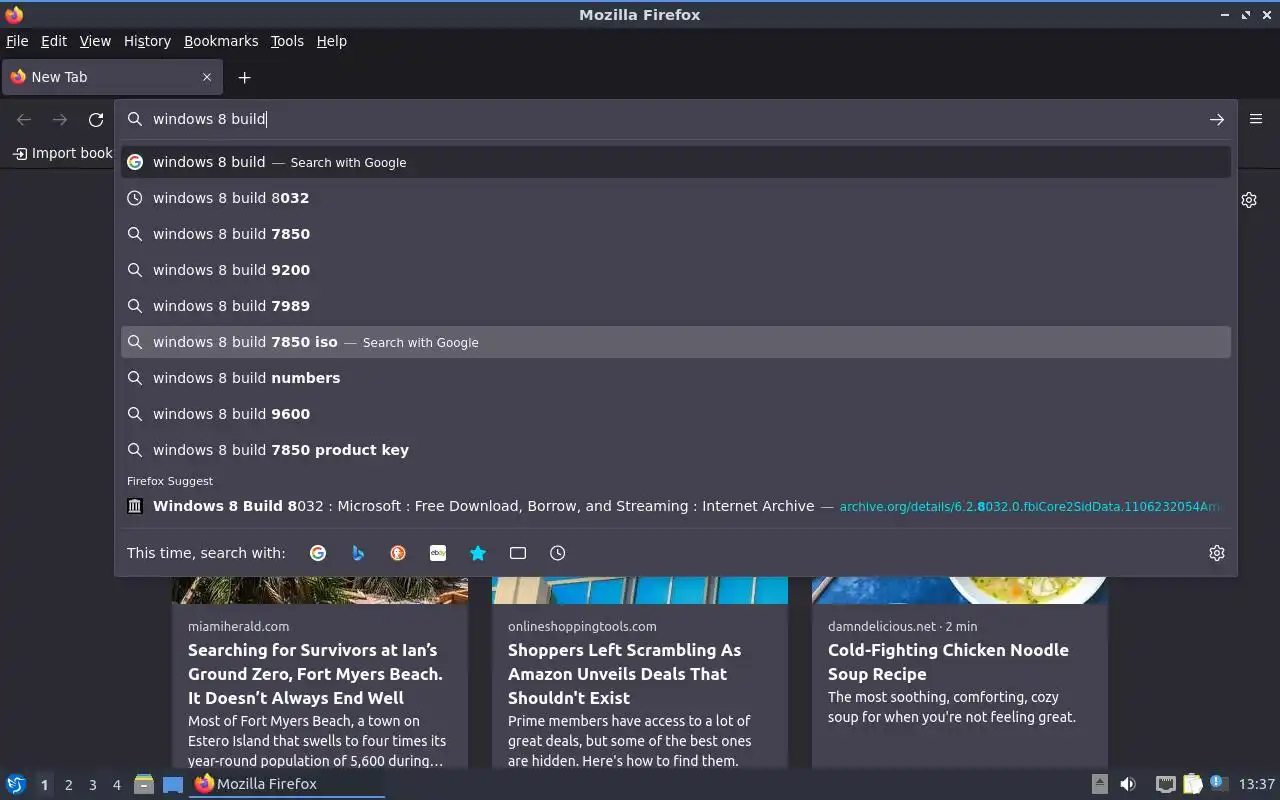Click the Import bookmarks toolbar button
The width and height of the screenshot is (1280, 800).
pos(62,153)
